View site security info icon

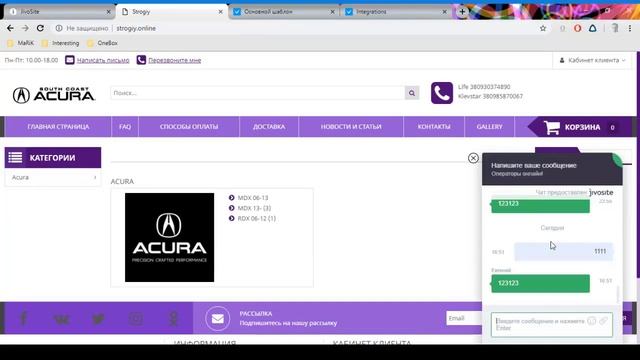pos(59,28)
